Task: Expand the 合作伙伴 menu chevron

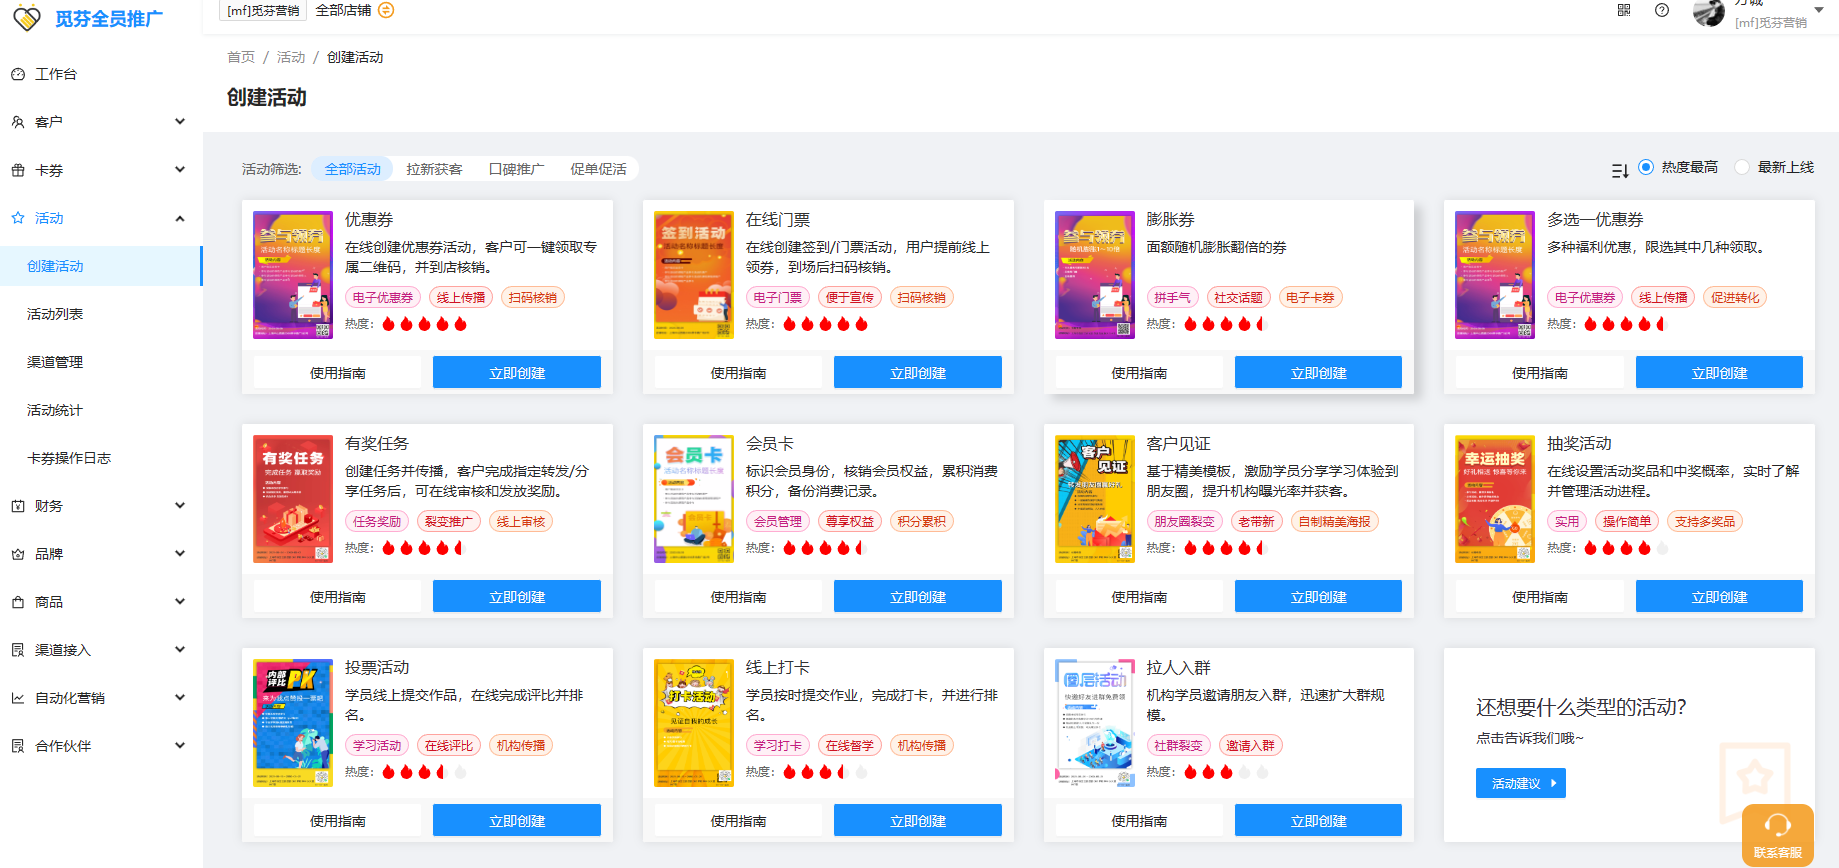Action: coord(180,746)
